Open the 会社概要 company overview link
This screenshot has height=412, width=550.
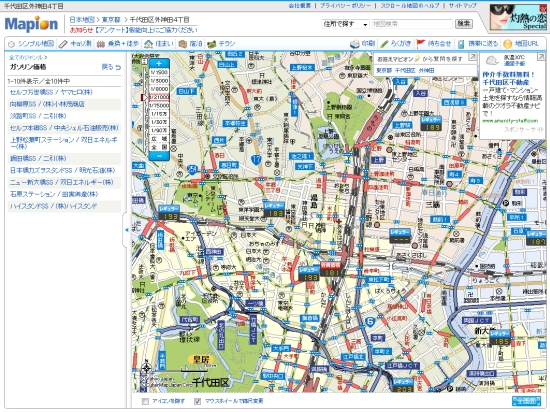(x=300, y=6)
